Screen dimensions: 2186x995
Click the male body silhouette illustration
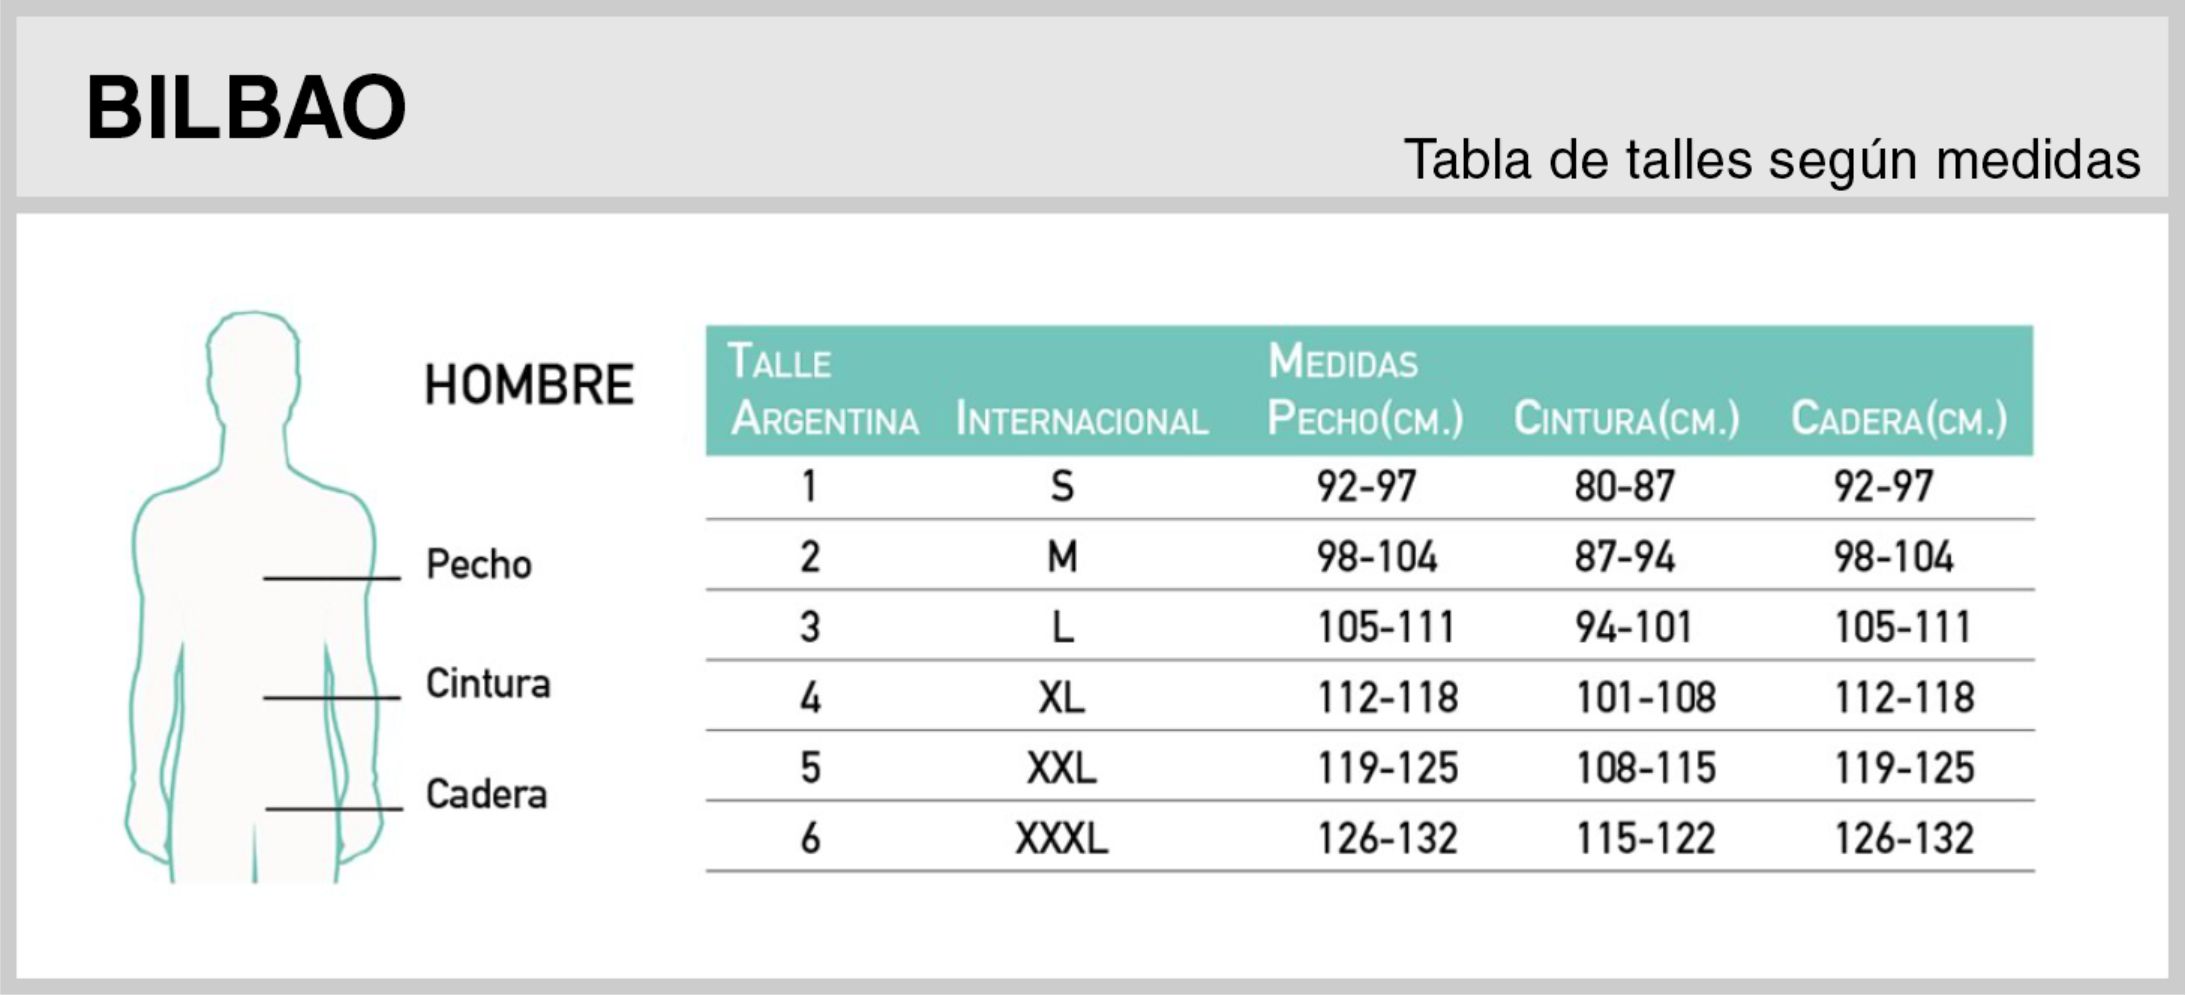point(252,600)
